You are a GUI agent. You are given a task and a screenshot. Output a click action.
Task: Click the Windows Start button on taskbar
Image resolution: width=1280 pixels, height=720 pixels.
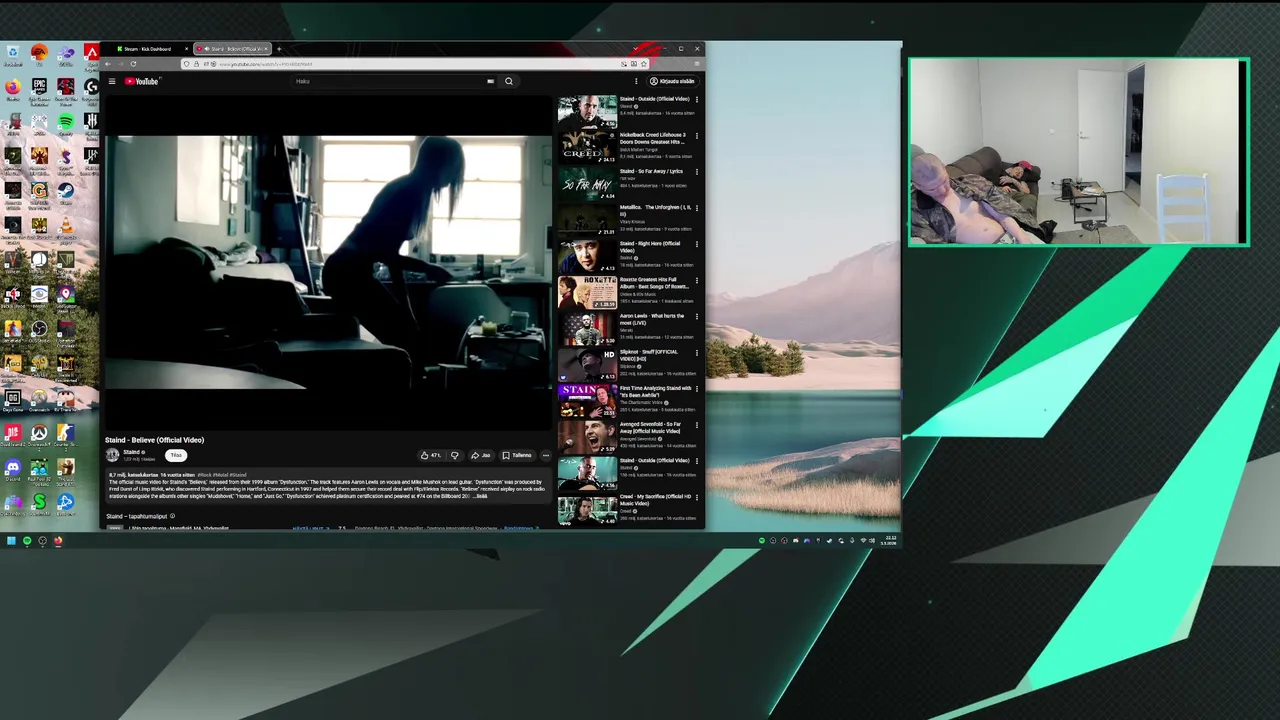pos(11,541)
